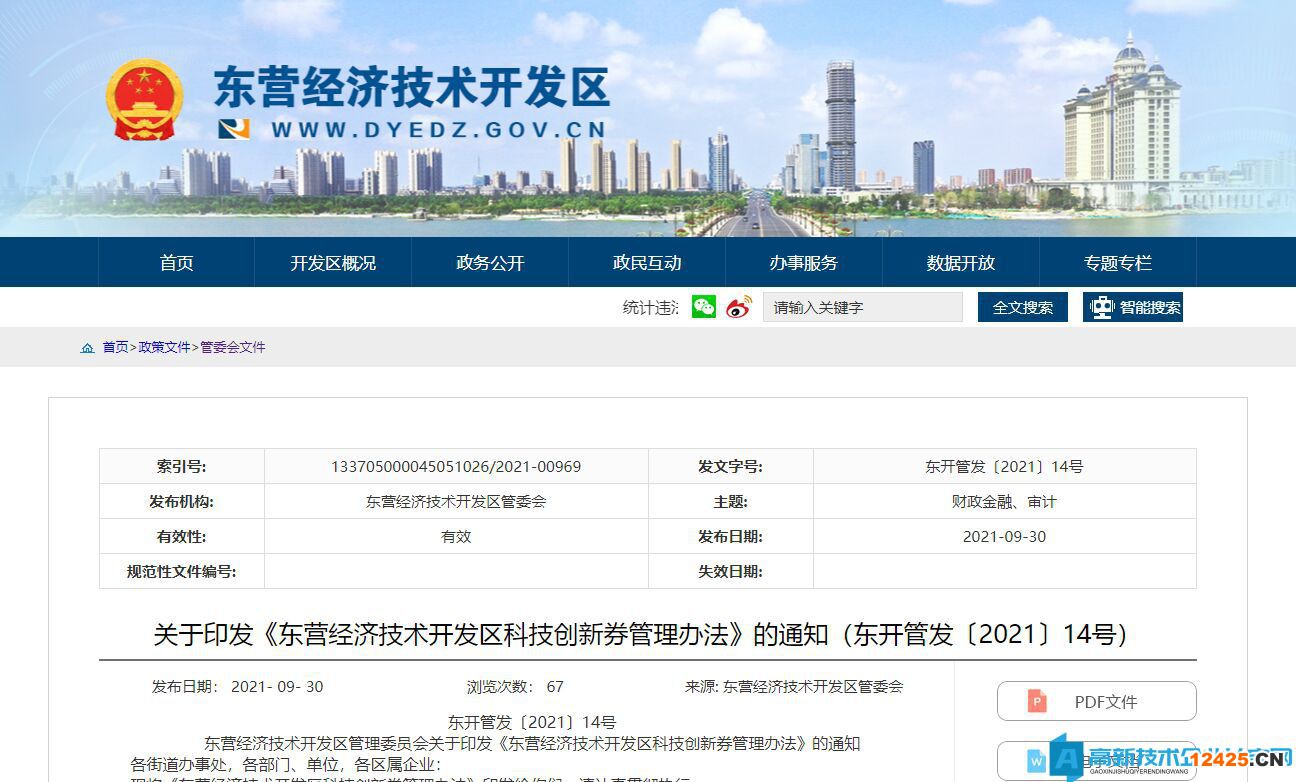This screenshot has width=1296, height=782.
Task: Click the 请输入关键字 search input box
Action: click(x=862, y=307)
